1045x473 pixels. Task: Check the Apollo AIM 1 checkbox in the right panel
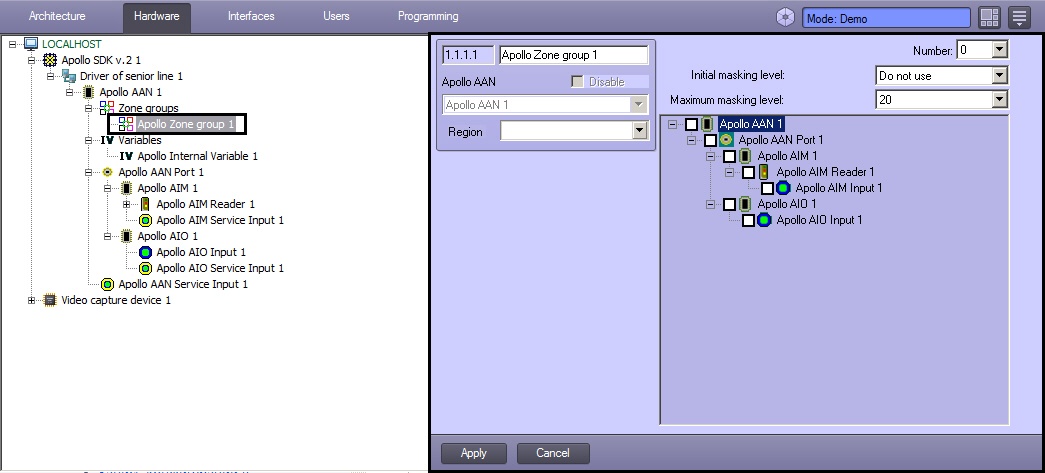(730, 156)
